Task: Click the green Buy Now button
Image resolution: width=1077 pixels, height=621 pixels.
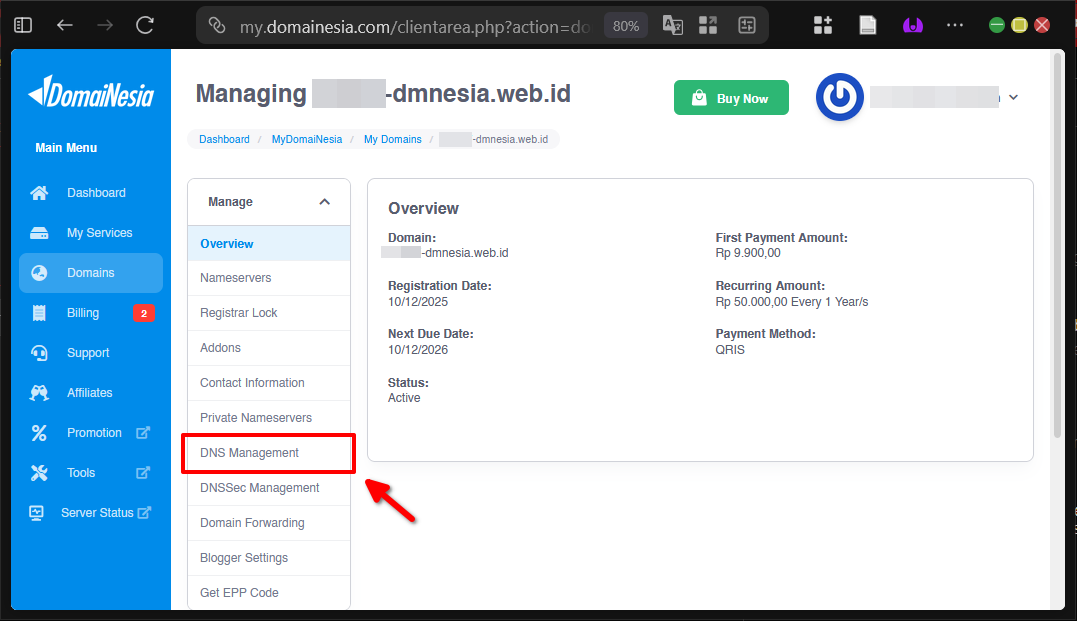Action: tap(731, 97)
